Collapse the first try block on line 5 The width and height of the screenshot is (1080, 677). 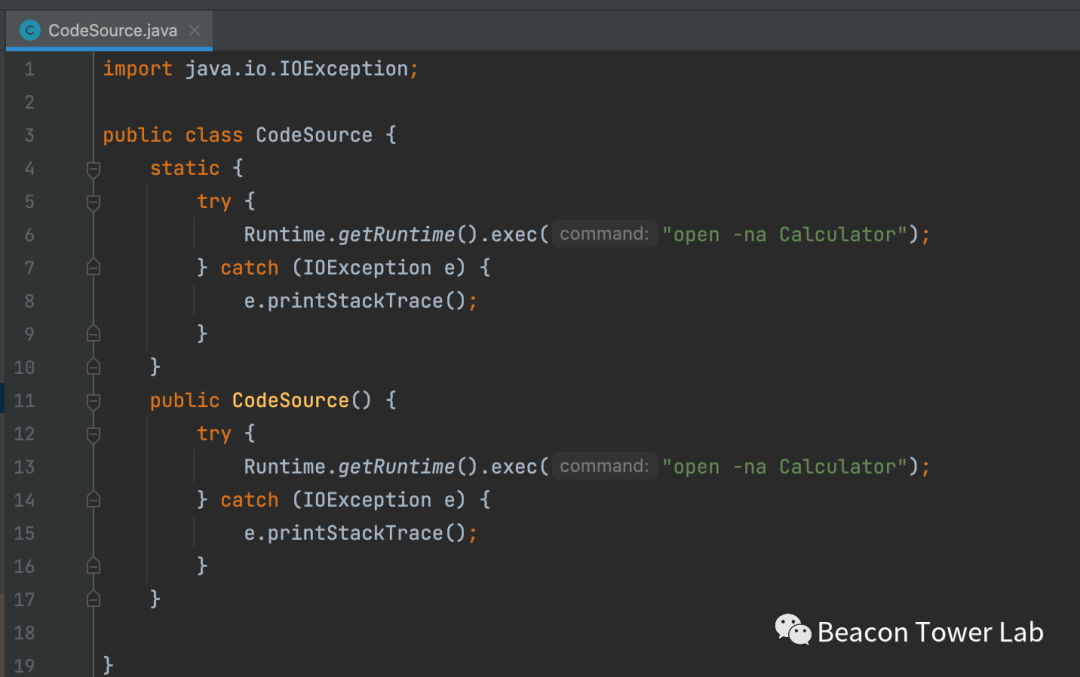point(93,202)
